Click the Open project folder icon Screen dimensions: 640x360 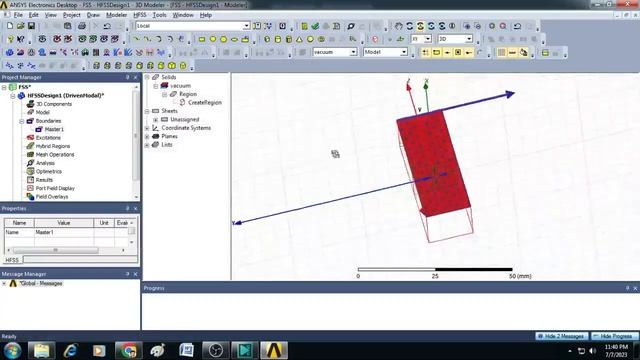click(20, 26)
